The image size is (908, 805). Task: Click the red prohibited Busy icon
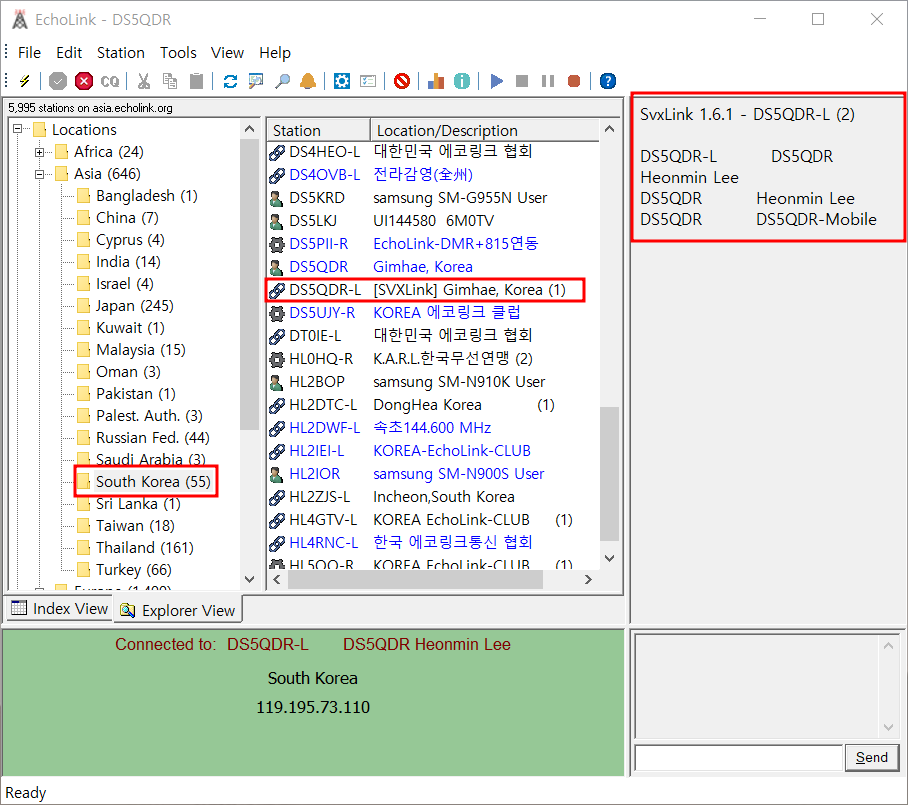pos(402,81)
